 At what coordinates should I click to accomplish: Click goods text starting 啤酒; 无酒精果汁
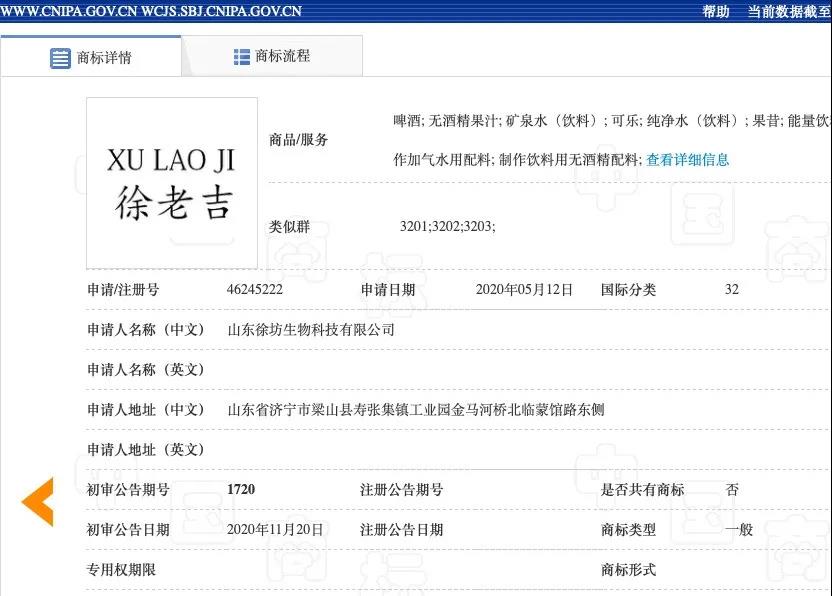tap(612, 121)
